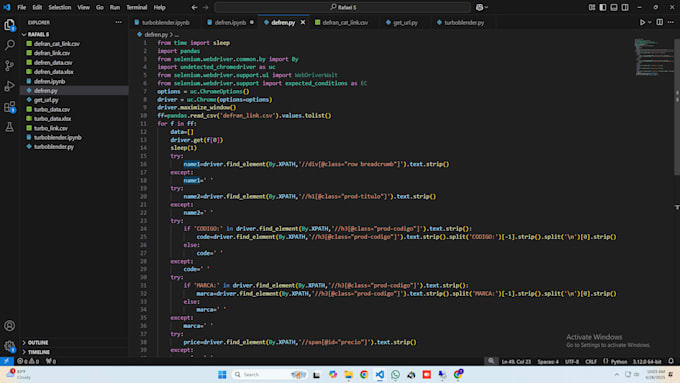Open the Accounts menu icon
680x383 pixels.
10,326
